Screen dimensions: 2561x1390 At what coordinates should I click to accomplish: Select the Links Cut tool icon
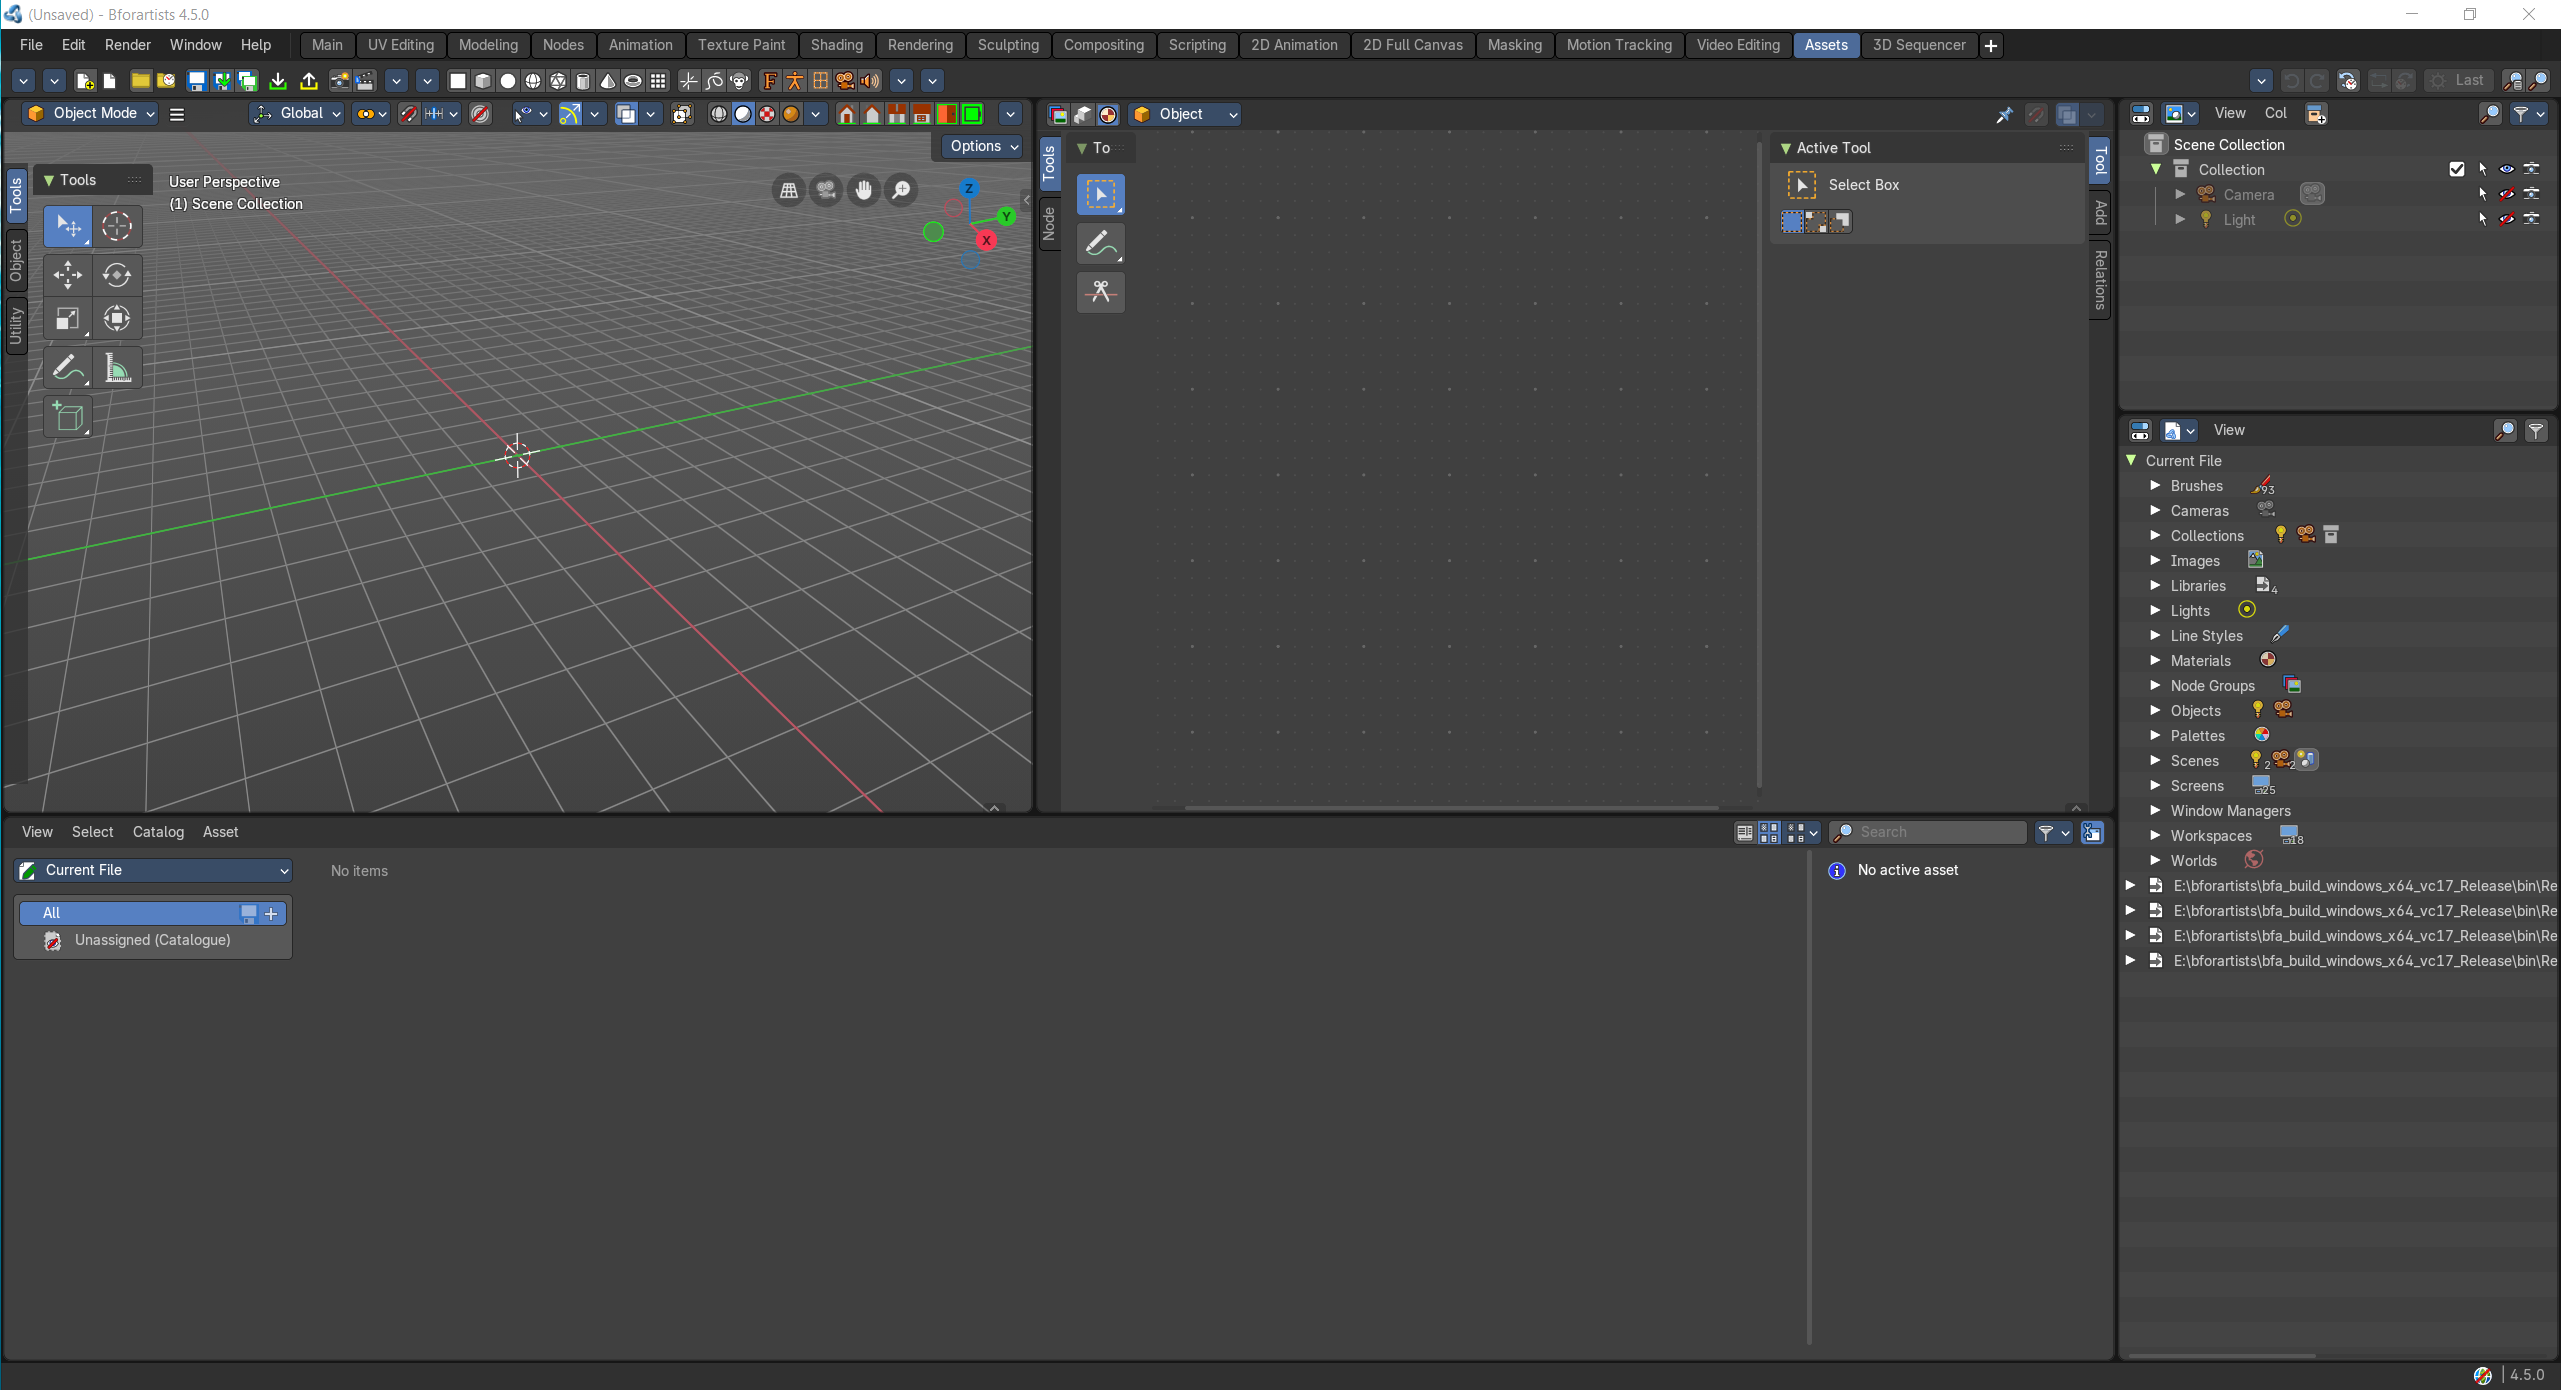(1101, 292)
